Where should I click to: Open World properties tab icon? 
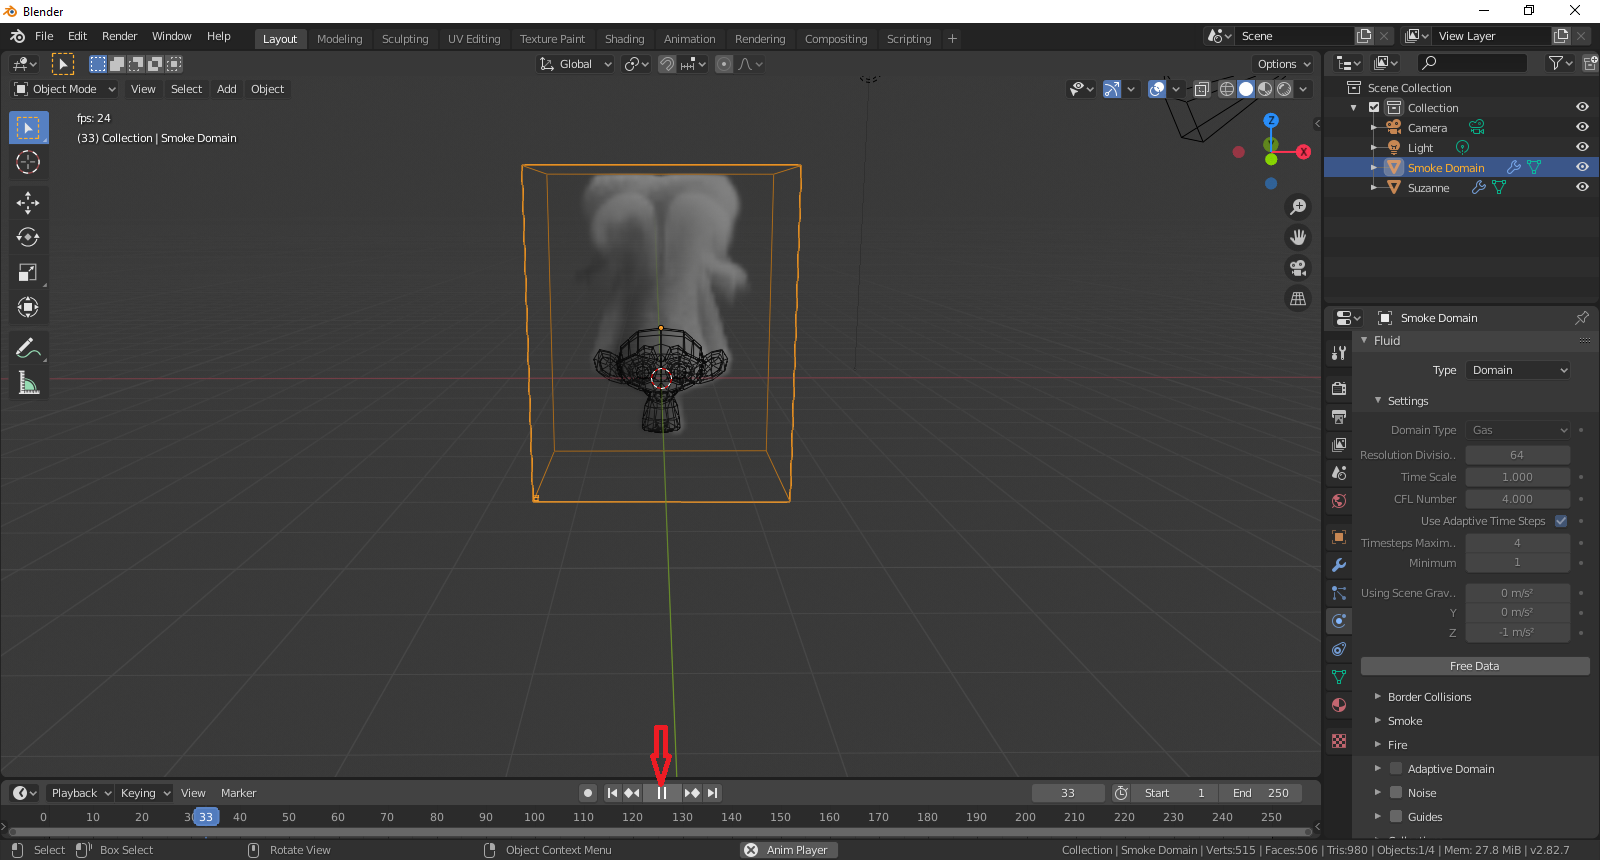1339,500
